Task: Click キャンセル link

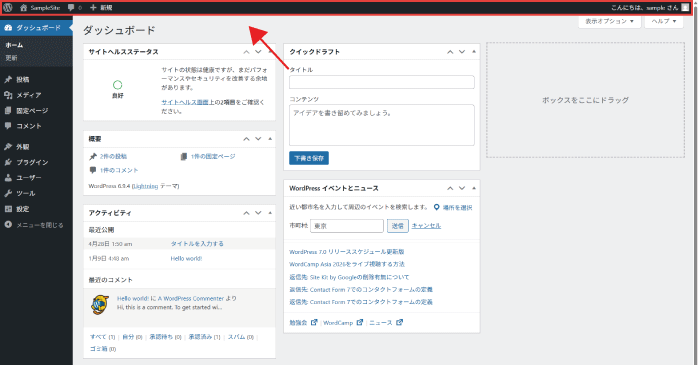Action: coord(426,226)
